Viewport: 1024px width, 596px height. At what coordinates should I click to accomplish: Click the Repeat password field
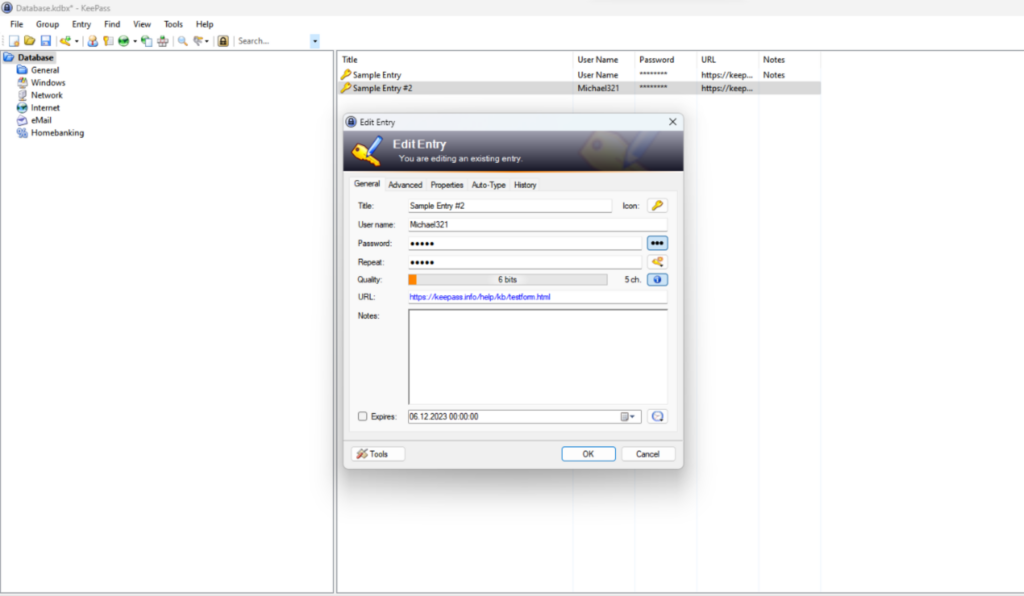(525, 262)
